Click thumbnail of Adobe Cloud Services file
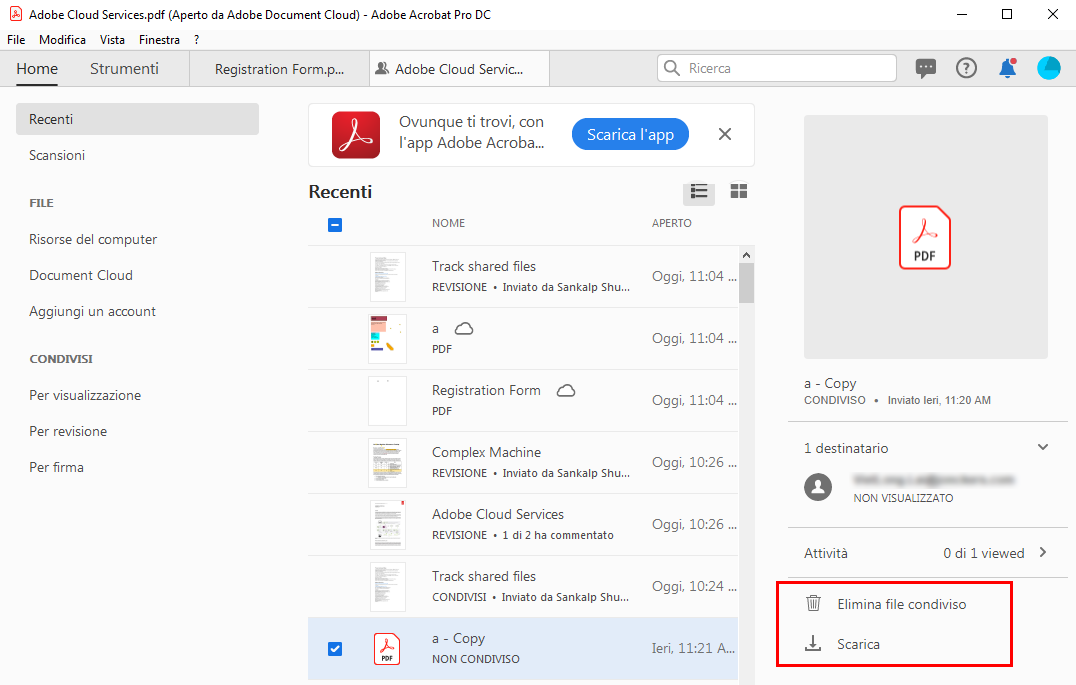1076x685 pixels. 387,524
